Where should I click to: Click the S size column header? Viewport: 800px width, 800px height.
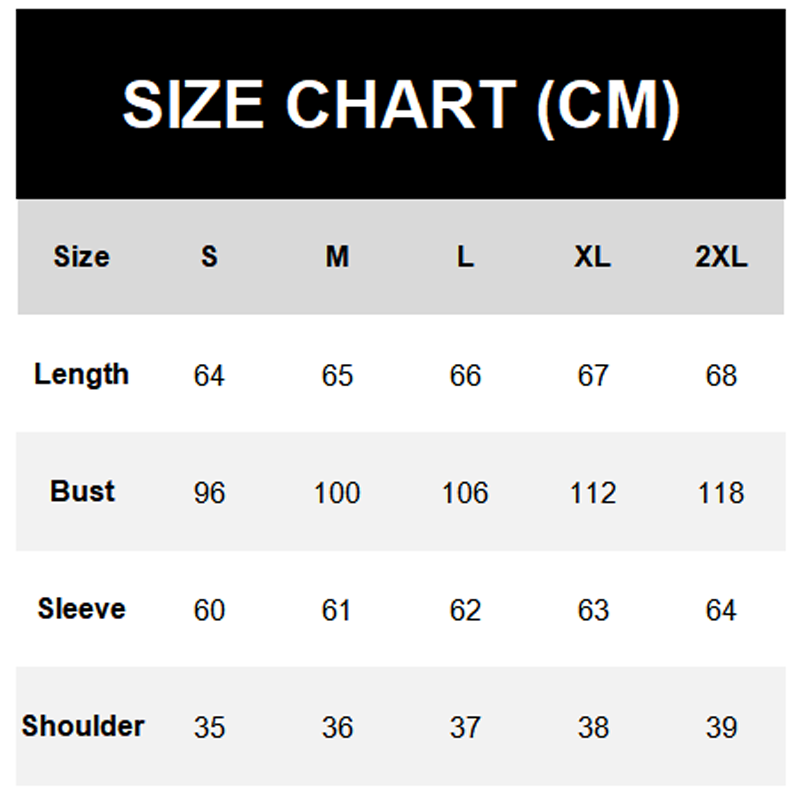pyautogui.click(x=209, y=257)
